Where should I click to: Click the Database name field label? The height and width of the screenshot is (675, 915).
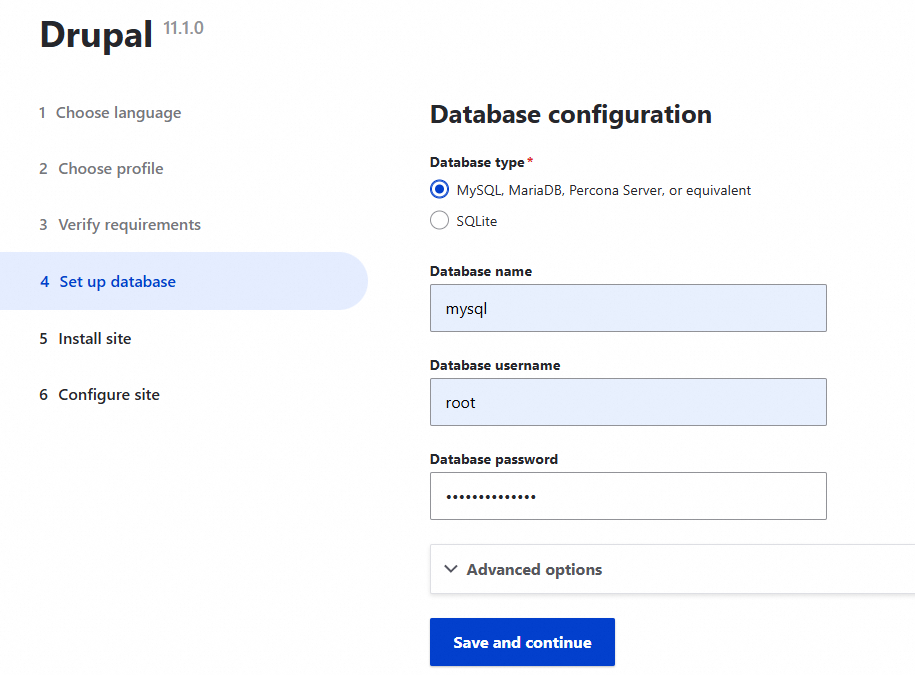(481, 271)
